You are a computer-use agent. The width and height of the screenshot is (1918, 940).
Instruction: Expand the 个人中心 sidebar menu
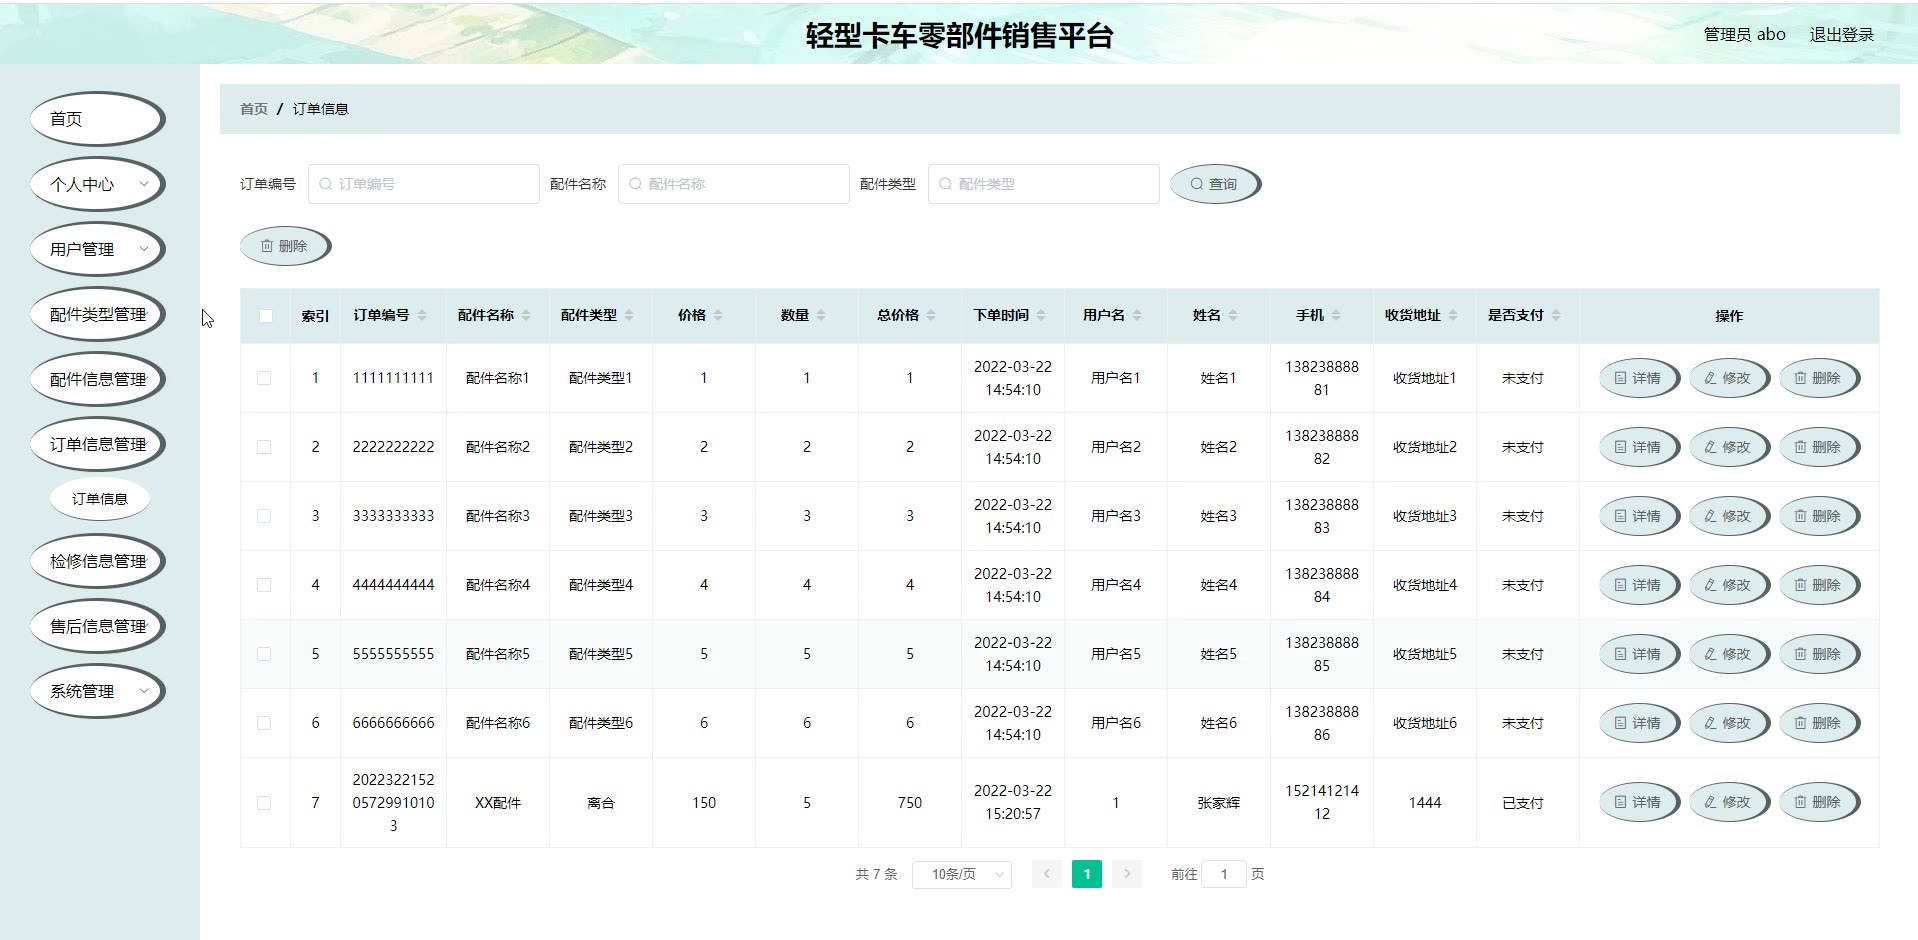(97, 184)
